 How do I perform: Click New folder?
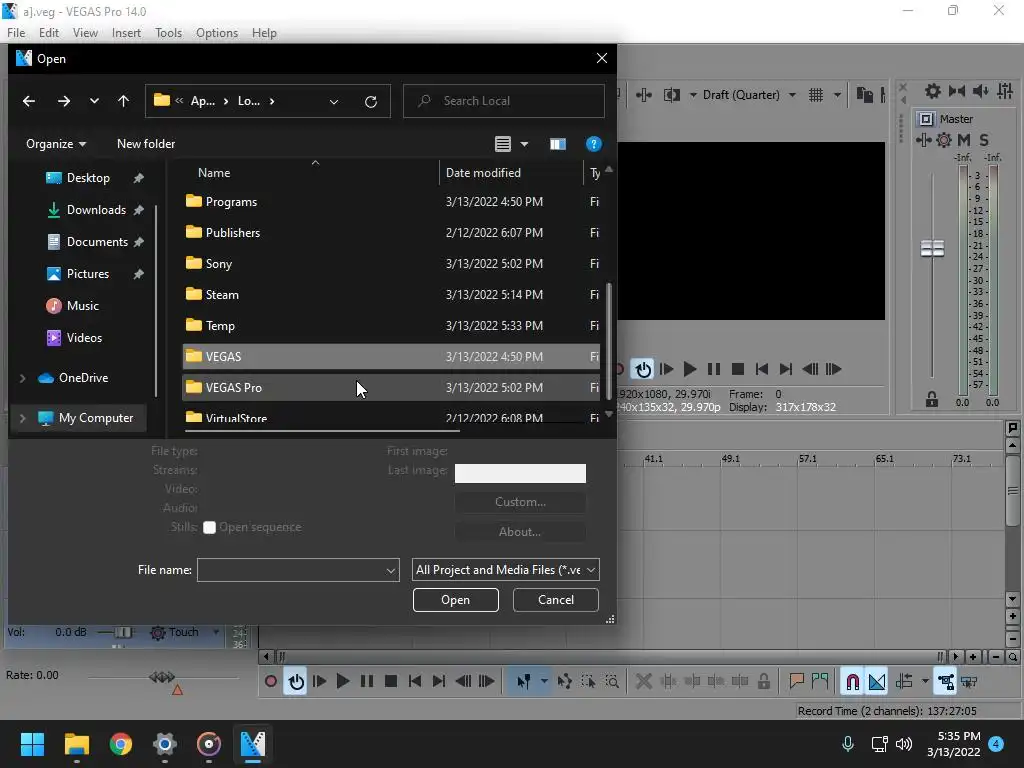coord(146,144)
